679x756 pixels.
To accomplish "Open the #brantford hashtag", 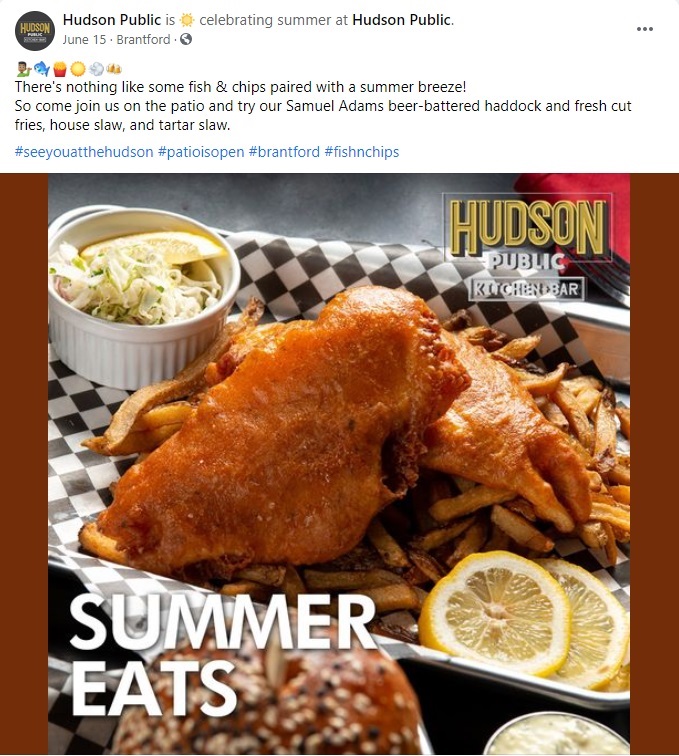I will pos(284,152).
